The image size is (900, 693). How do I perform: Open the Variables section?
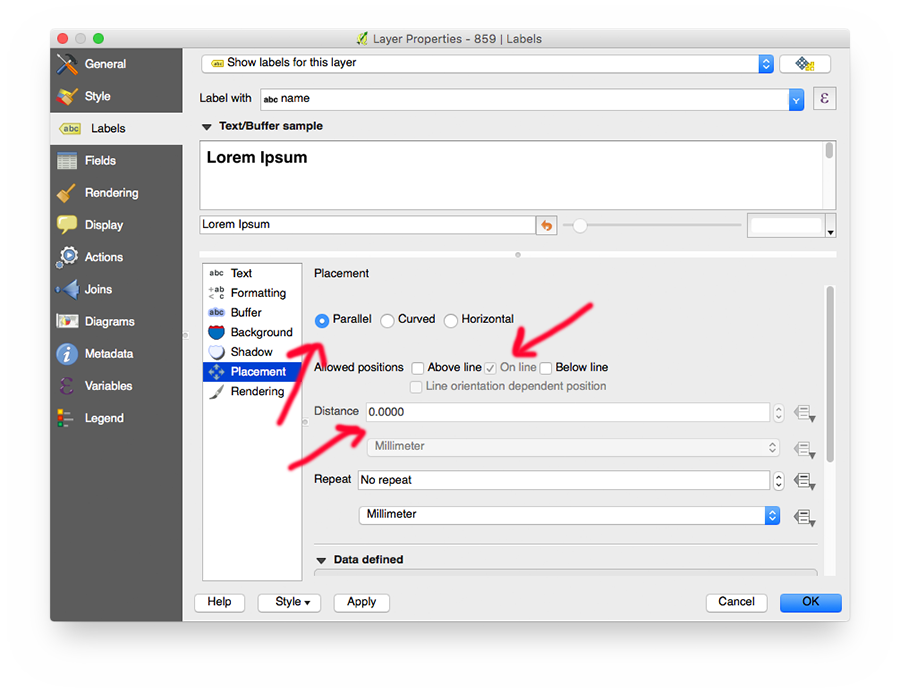coord(116,385)
